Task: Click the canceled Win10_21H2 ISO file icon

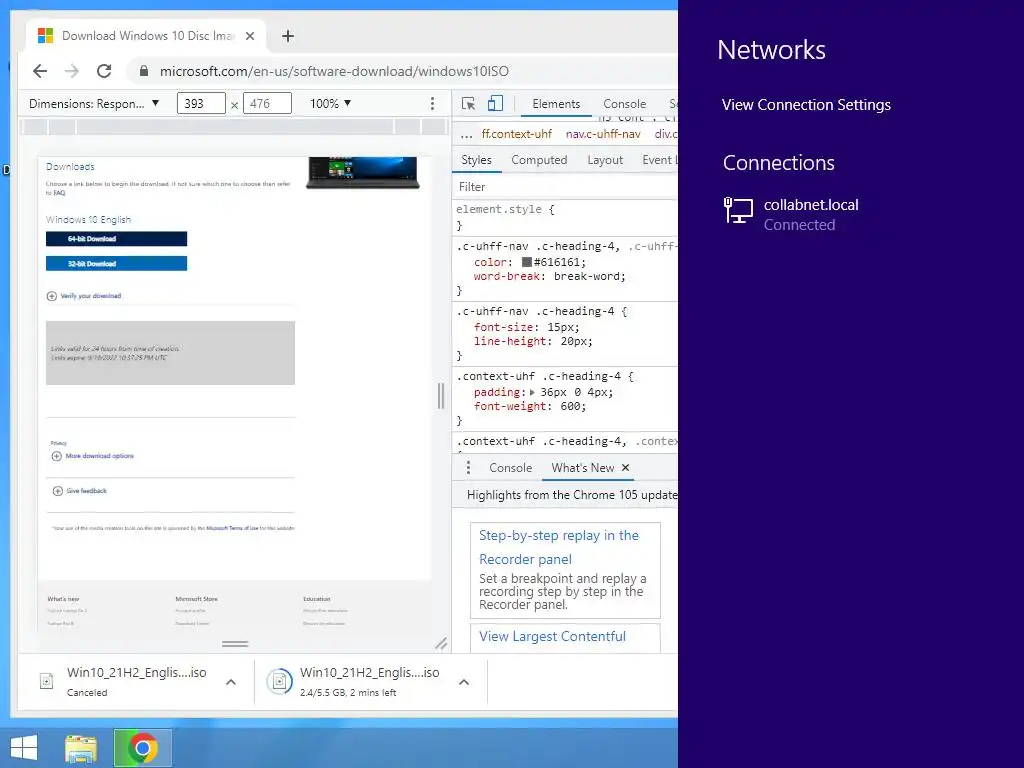Action: point(46,681)
